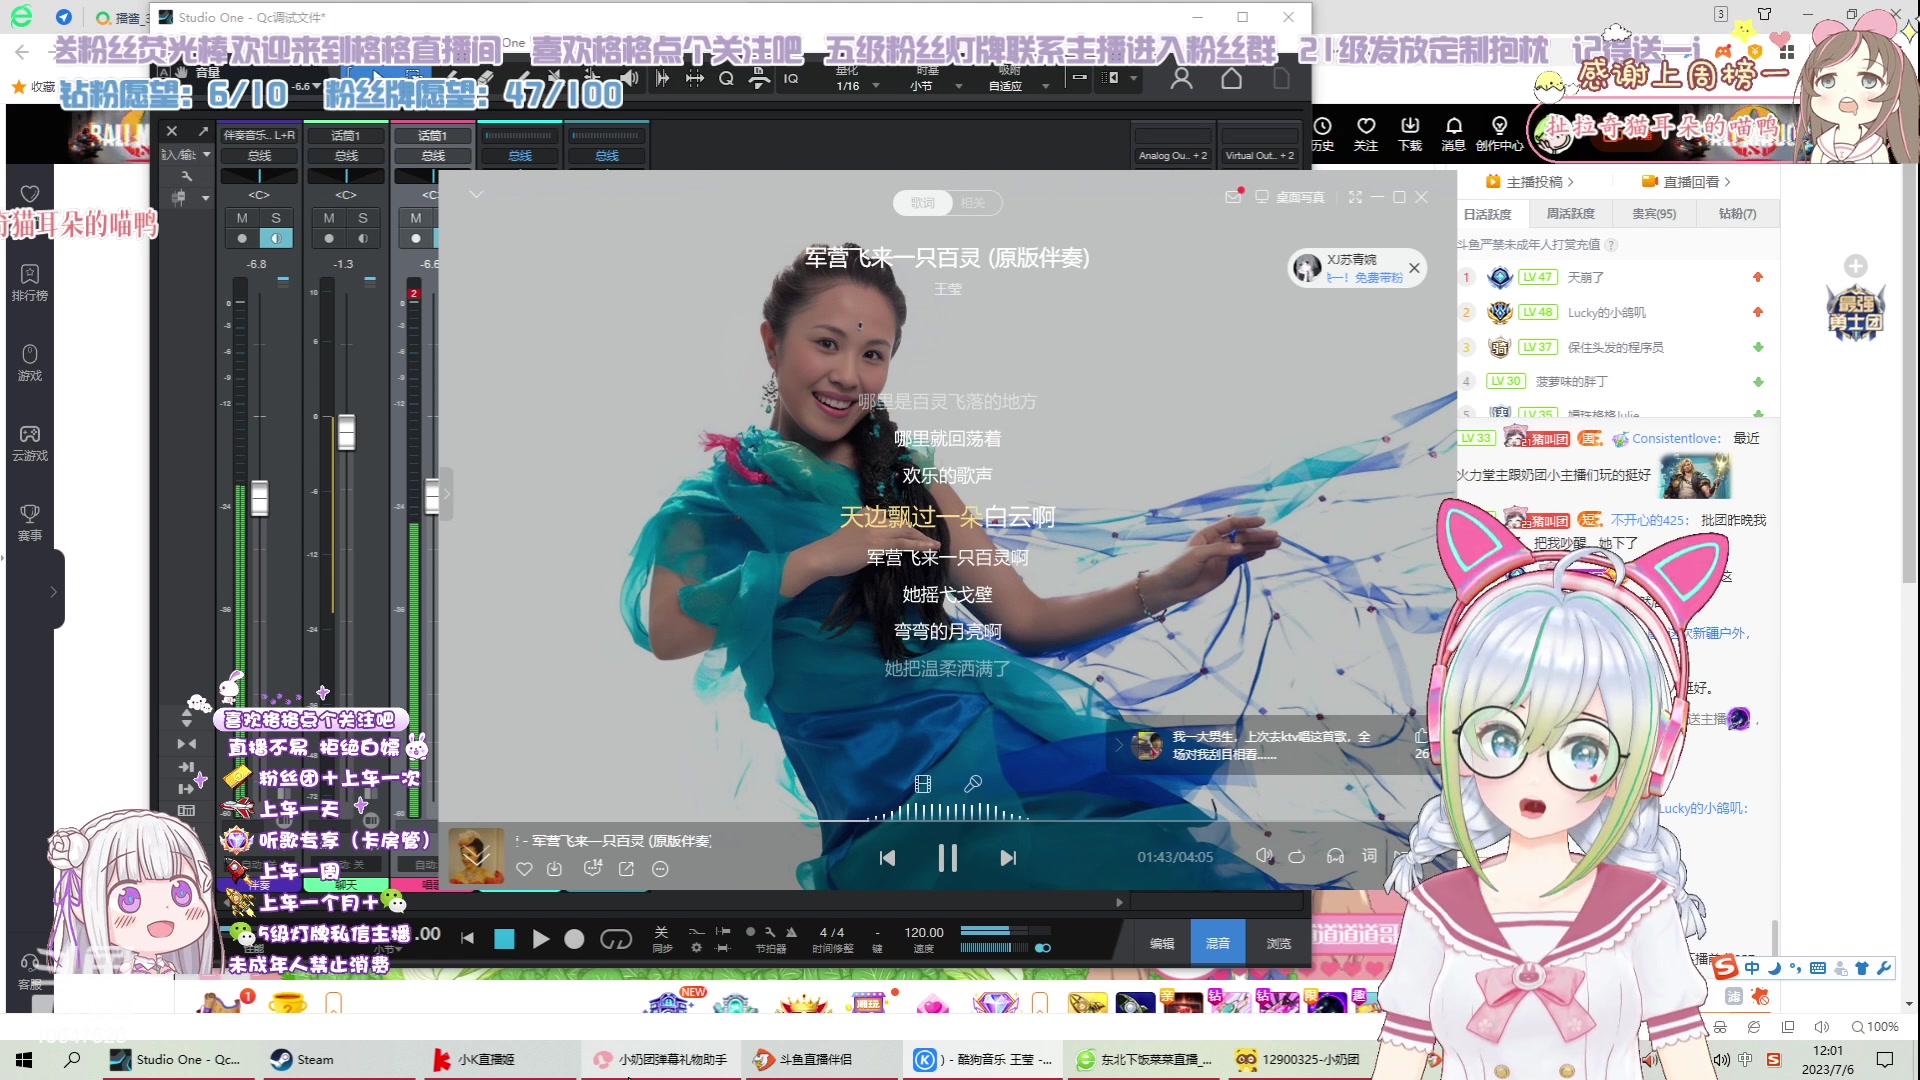Adjust the first 话筒1 channel fader
Screen dimensions: 1920x1080
point(346,432)
